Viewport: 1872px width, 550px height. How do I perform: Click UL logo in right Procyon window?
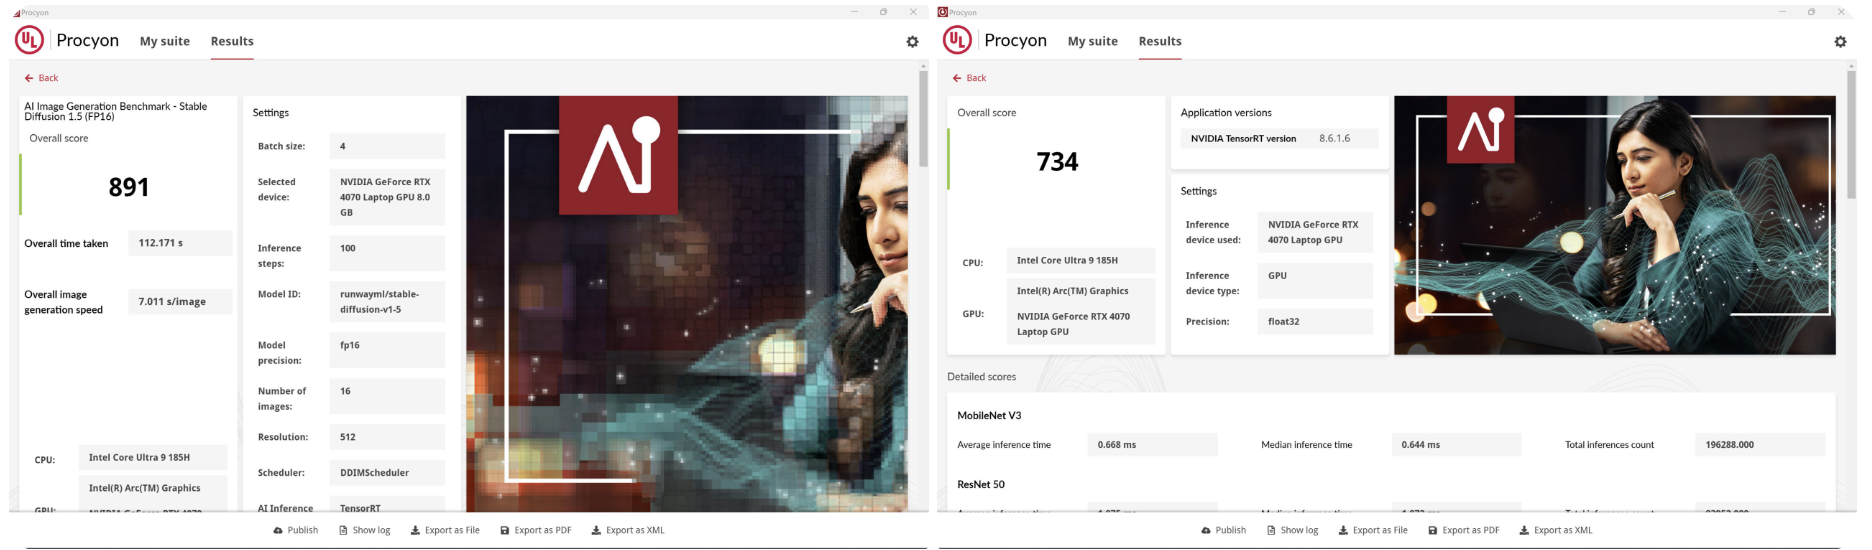point(957,40)
